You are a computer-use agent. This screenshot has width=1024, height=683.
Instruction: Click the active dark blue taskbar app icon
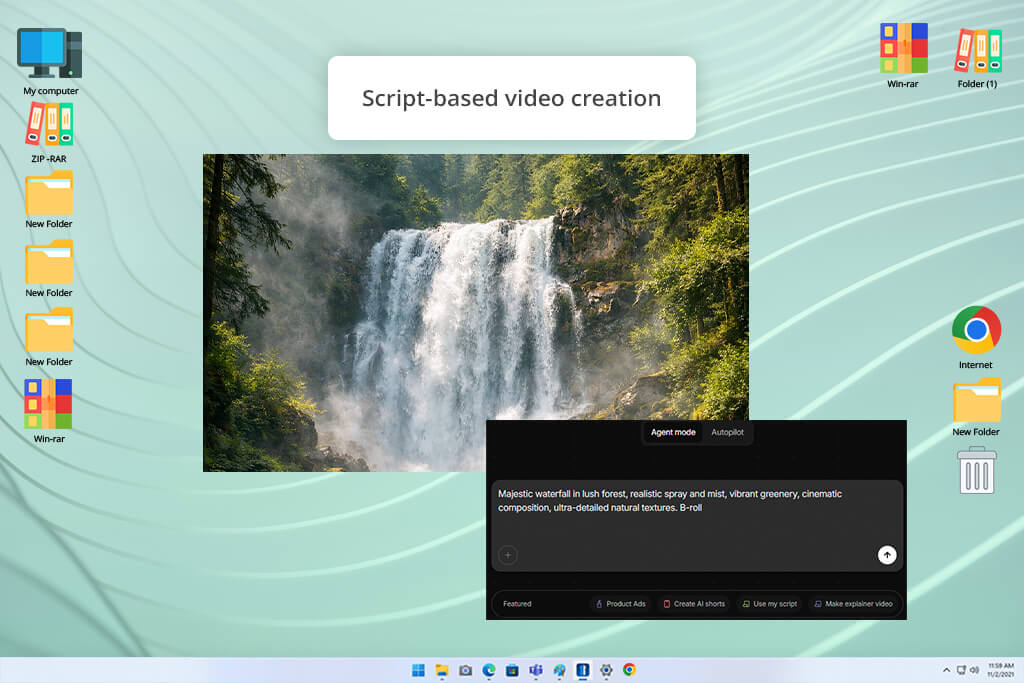(x=583, y=670)
